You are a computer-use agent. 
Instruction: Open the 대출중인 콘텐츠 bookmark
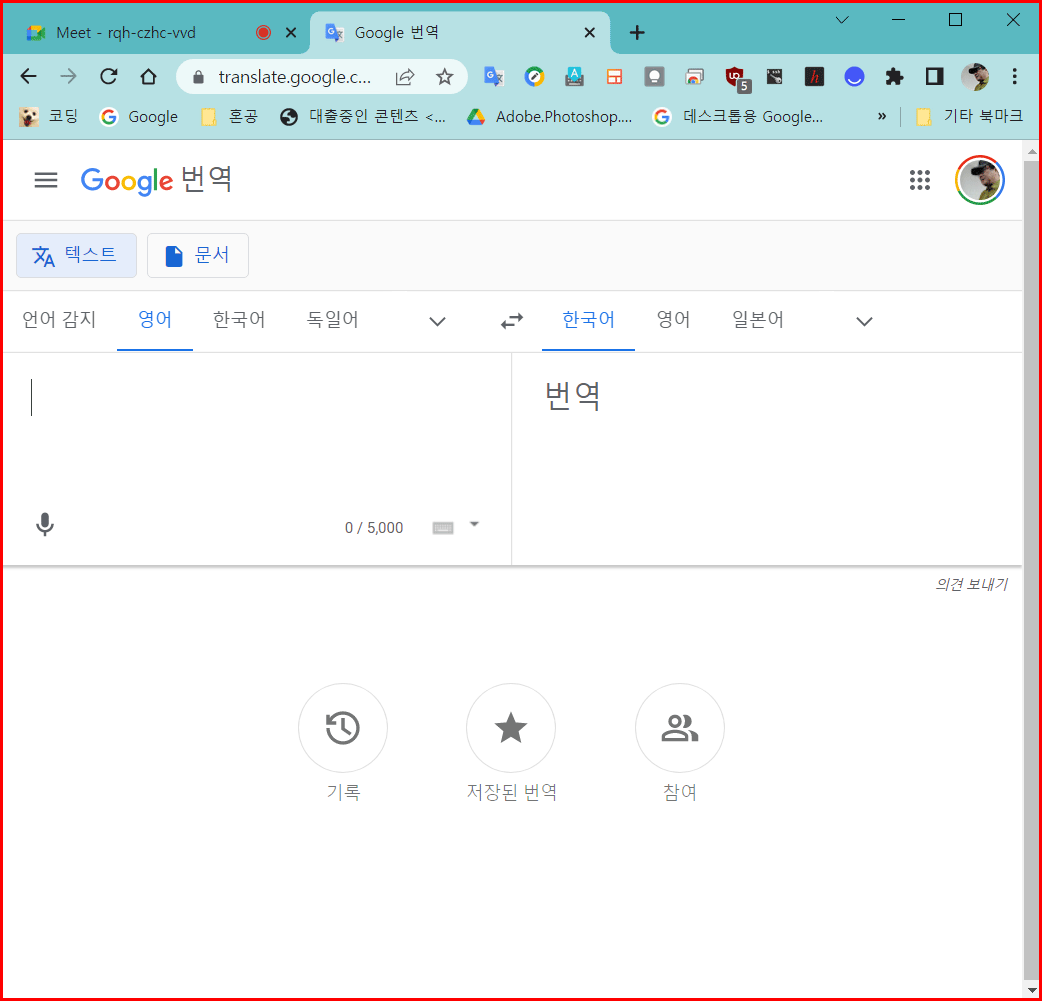coord(364,116)
